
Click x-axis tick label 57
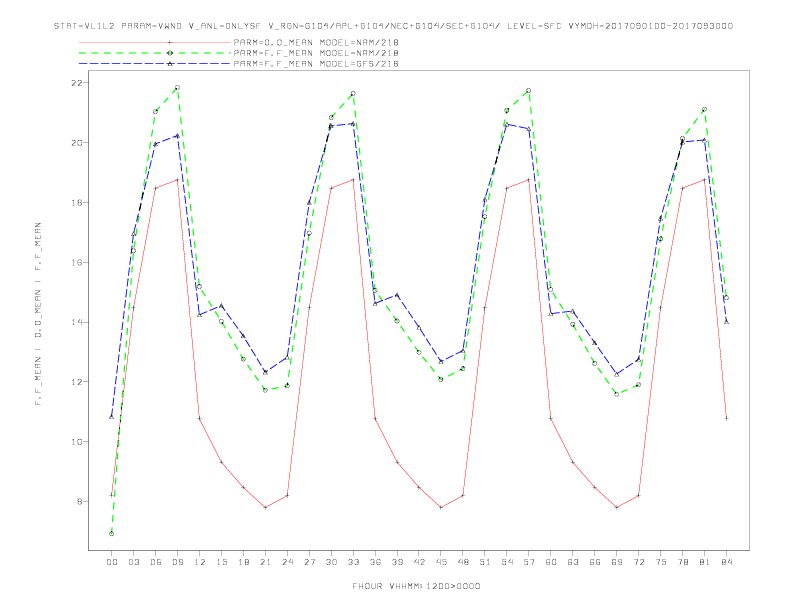click(529, 562)
